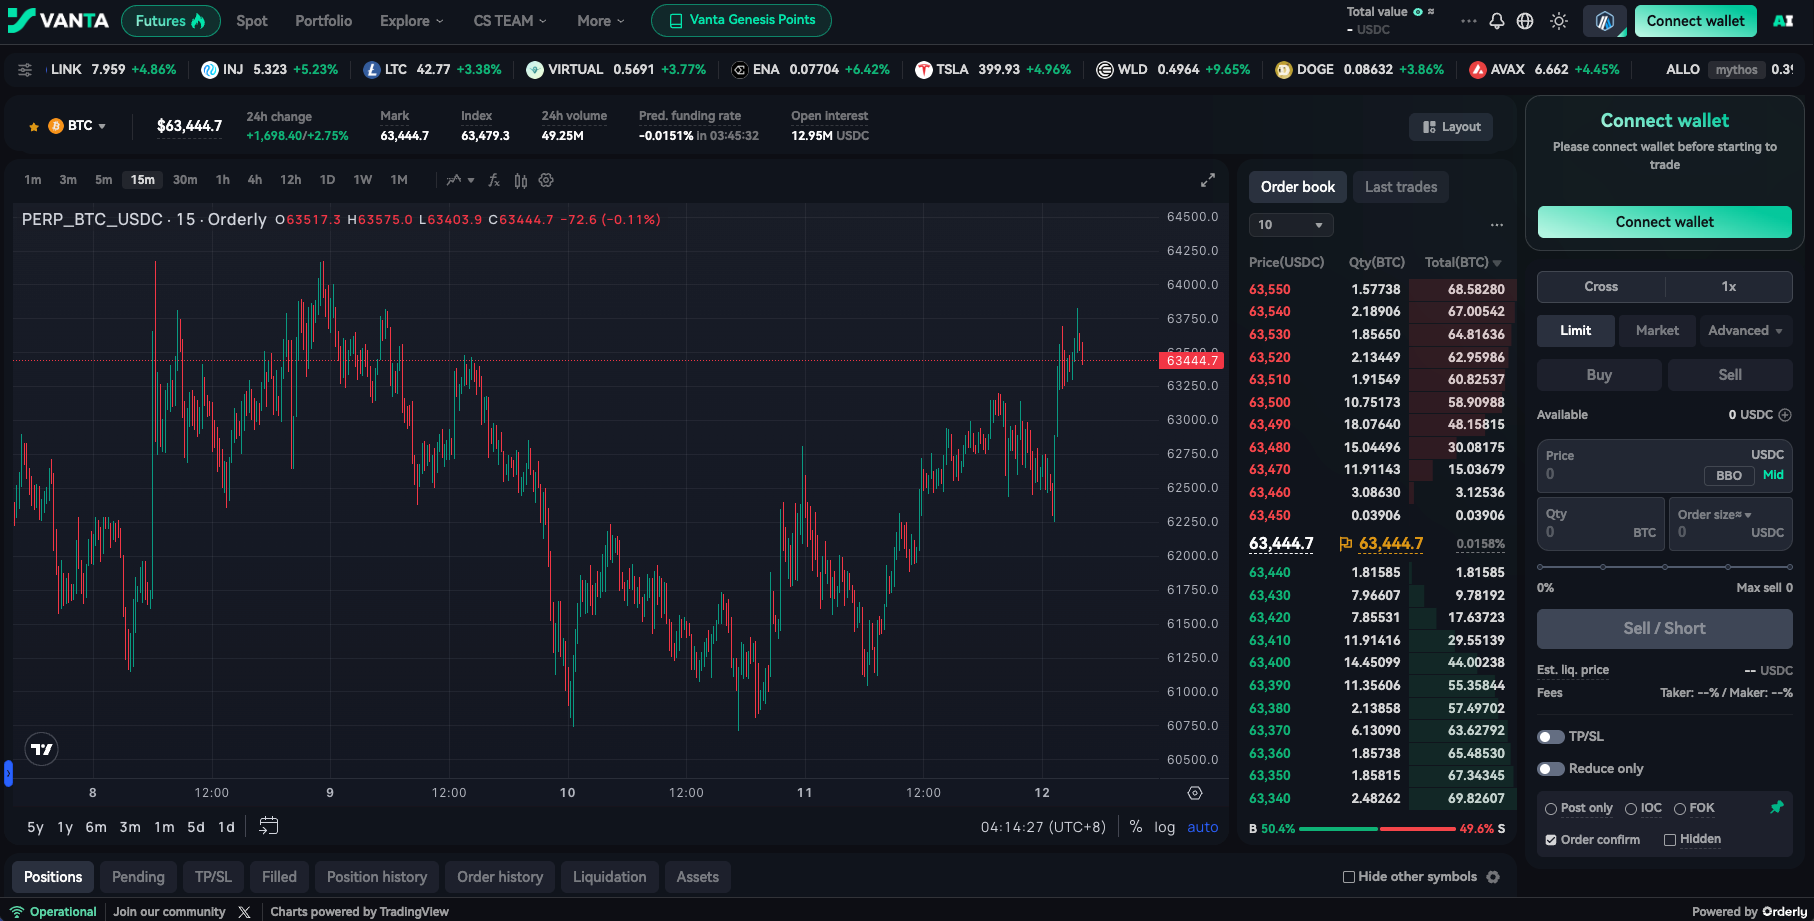Click the globe language icon

1525,21
